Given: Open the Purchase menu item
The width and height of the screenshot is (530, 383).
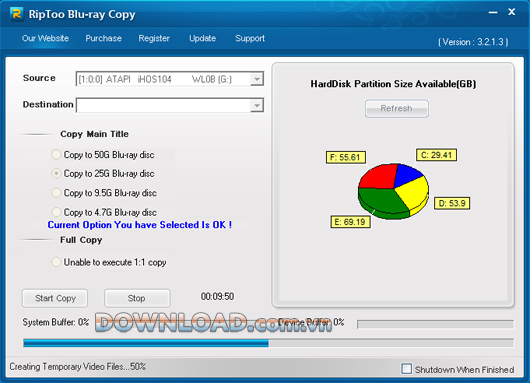Looking at the screenshot, I should coord(103,38).
